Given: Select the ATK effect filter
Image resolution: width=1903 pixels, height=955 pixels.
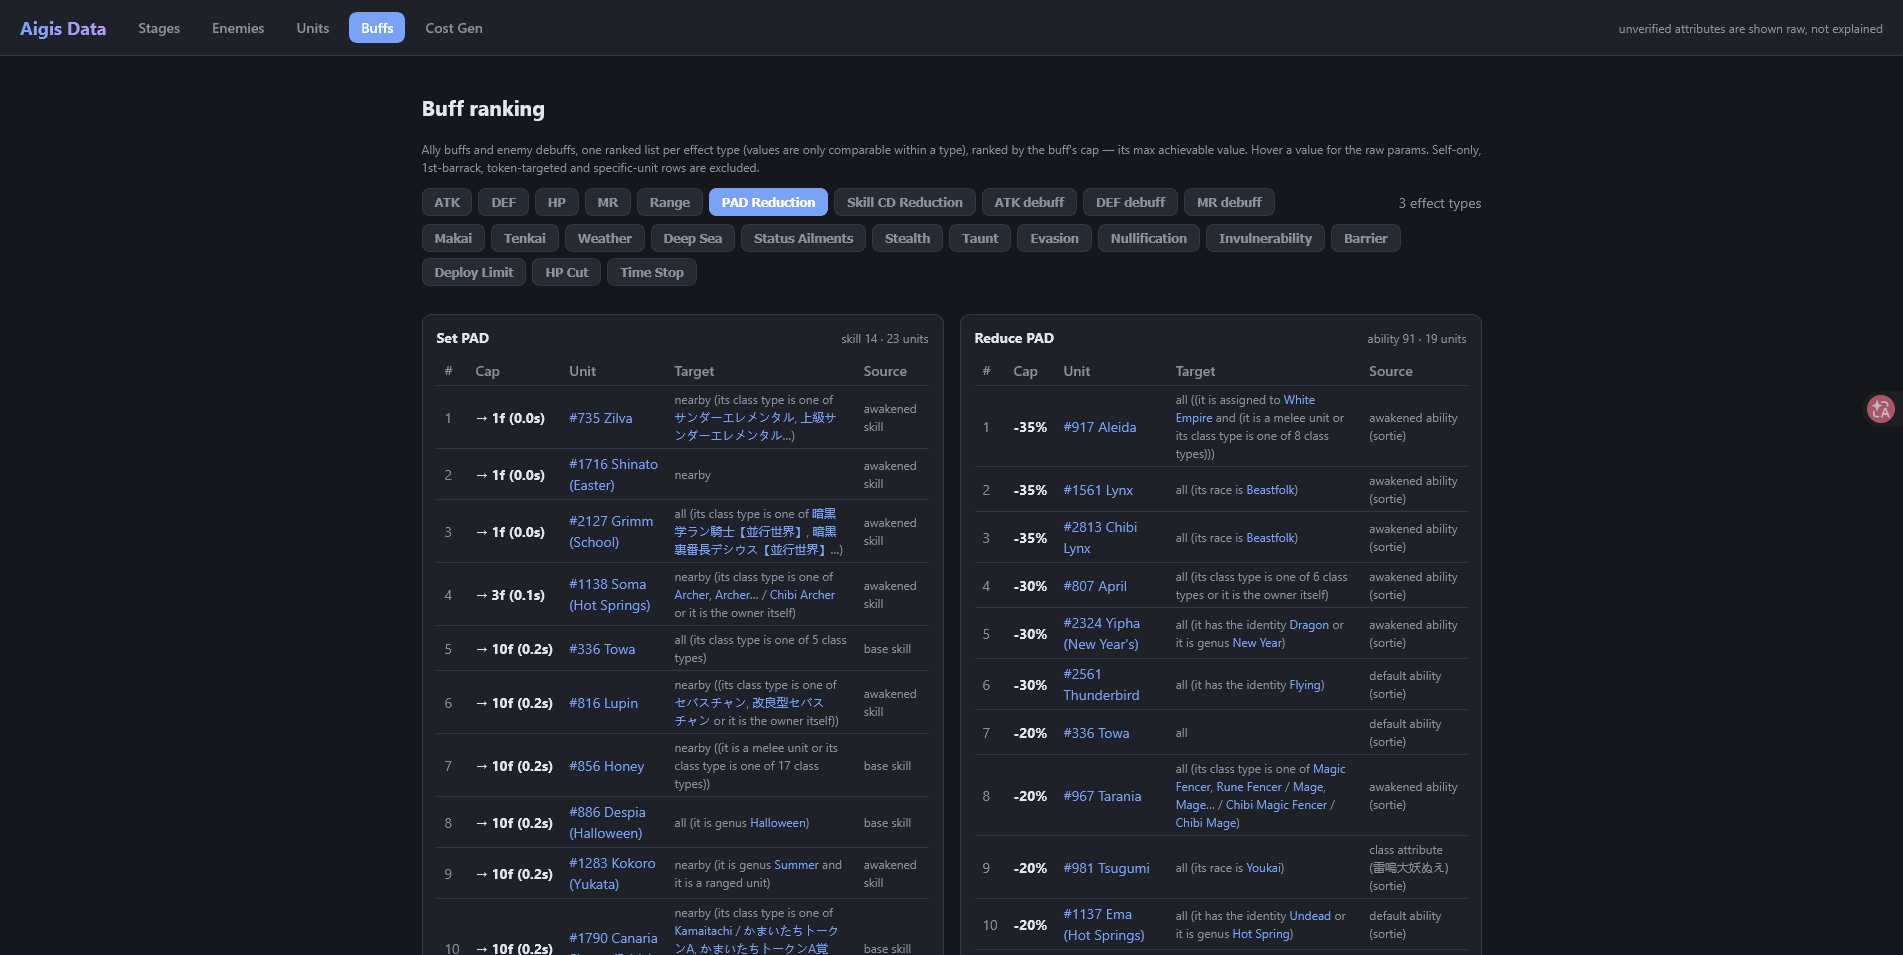Looking at the screenshot, I should [x=447, y=202].
